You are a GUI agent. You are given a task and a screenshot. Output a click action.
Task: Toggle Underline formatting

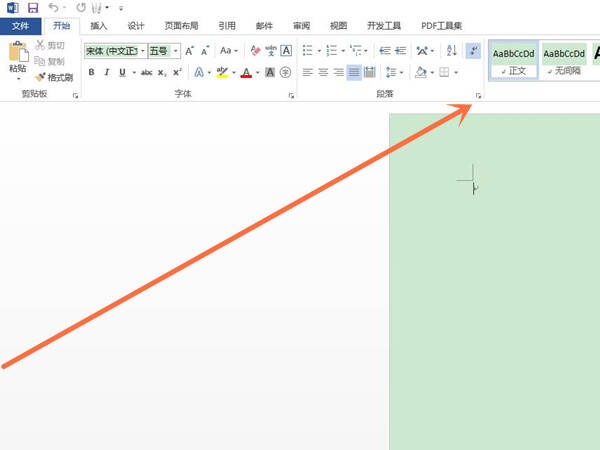(122, 72)
